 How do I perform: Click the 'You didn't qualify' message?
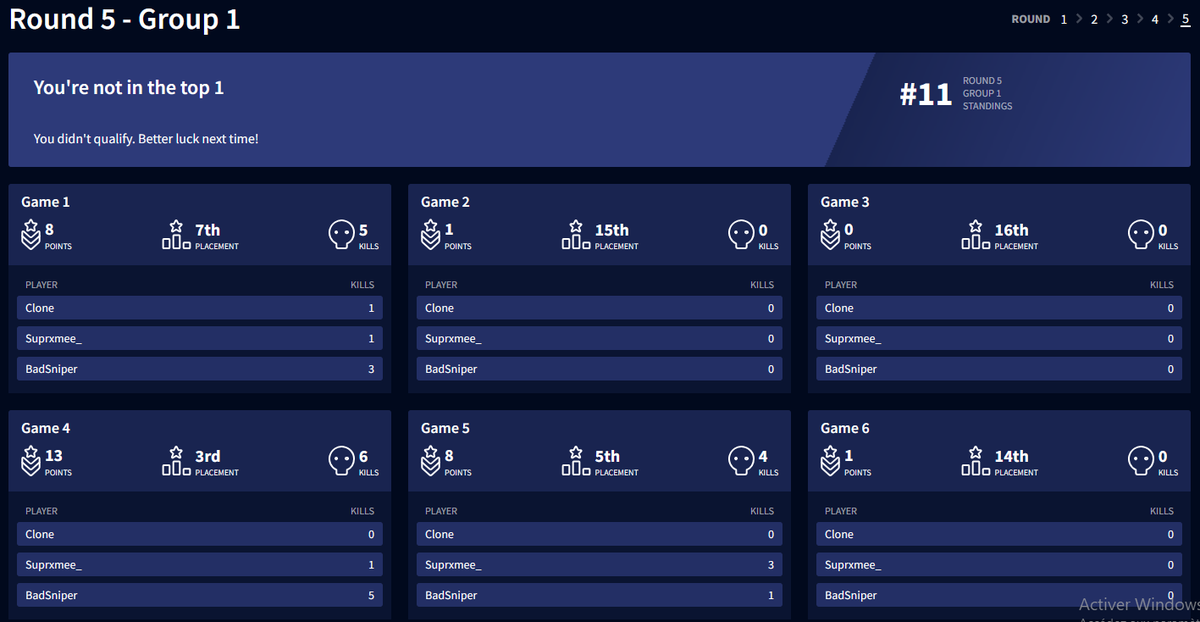(x=146, y=139)
